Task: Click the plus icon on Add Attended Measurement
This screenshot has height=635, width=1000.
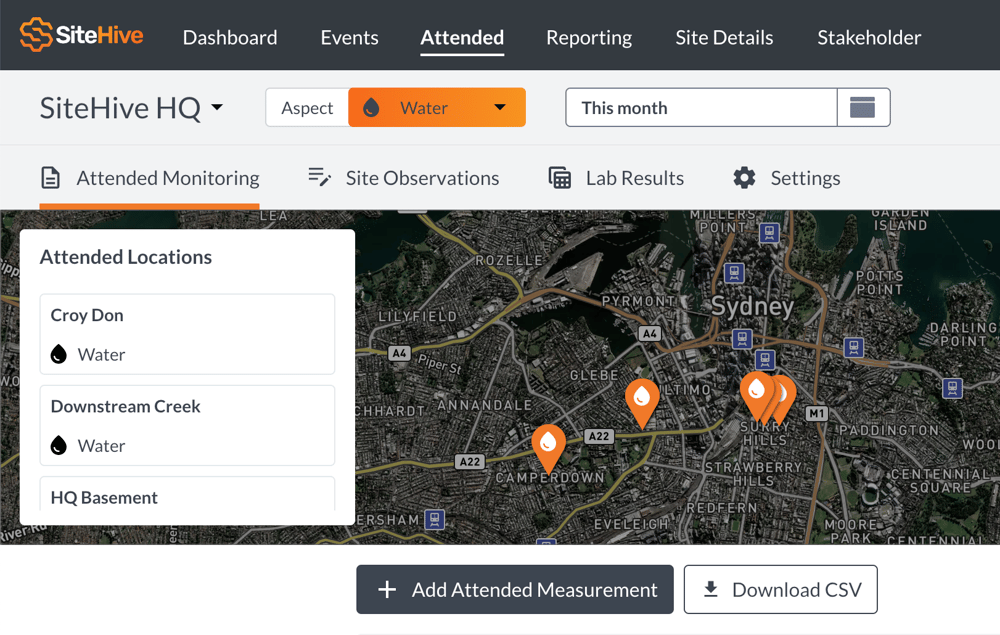Action: 387,590
